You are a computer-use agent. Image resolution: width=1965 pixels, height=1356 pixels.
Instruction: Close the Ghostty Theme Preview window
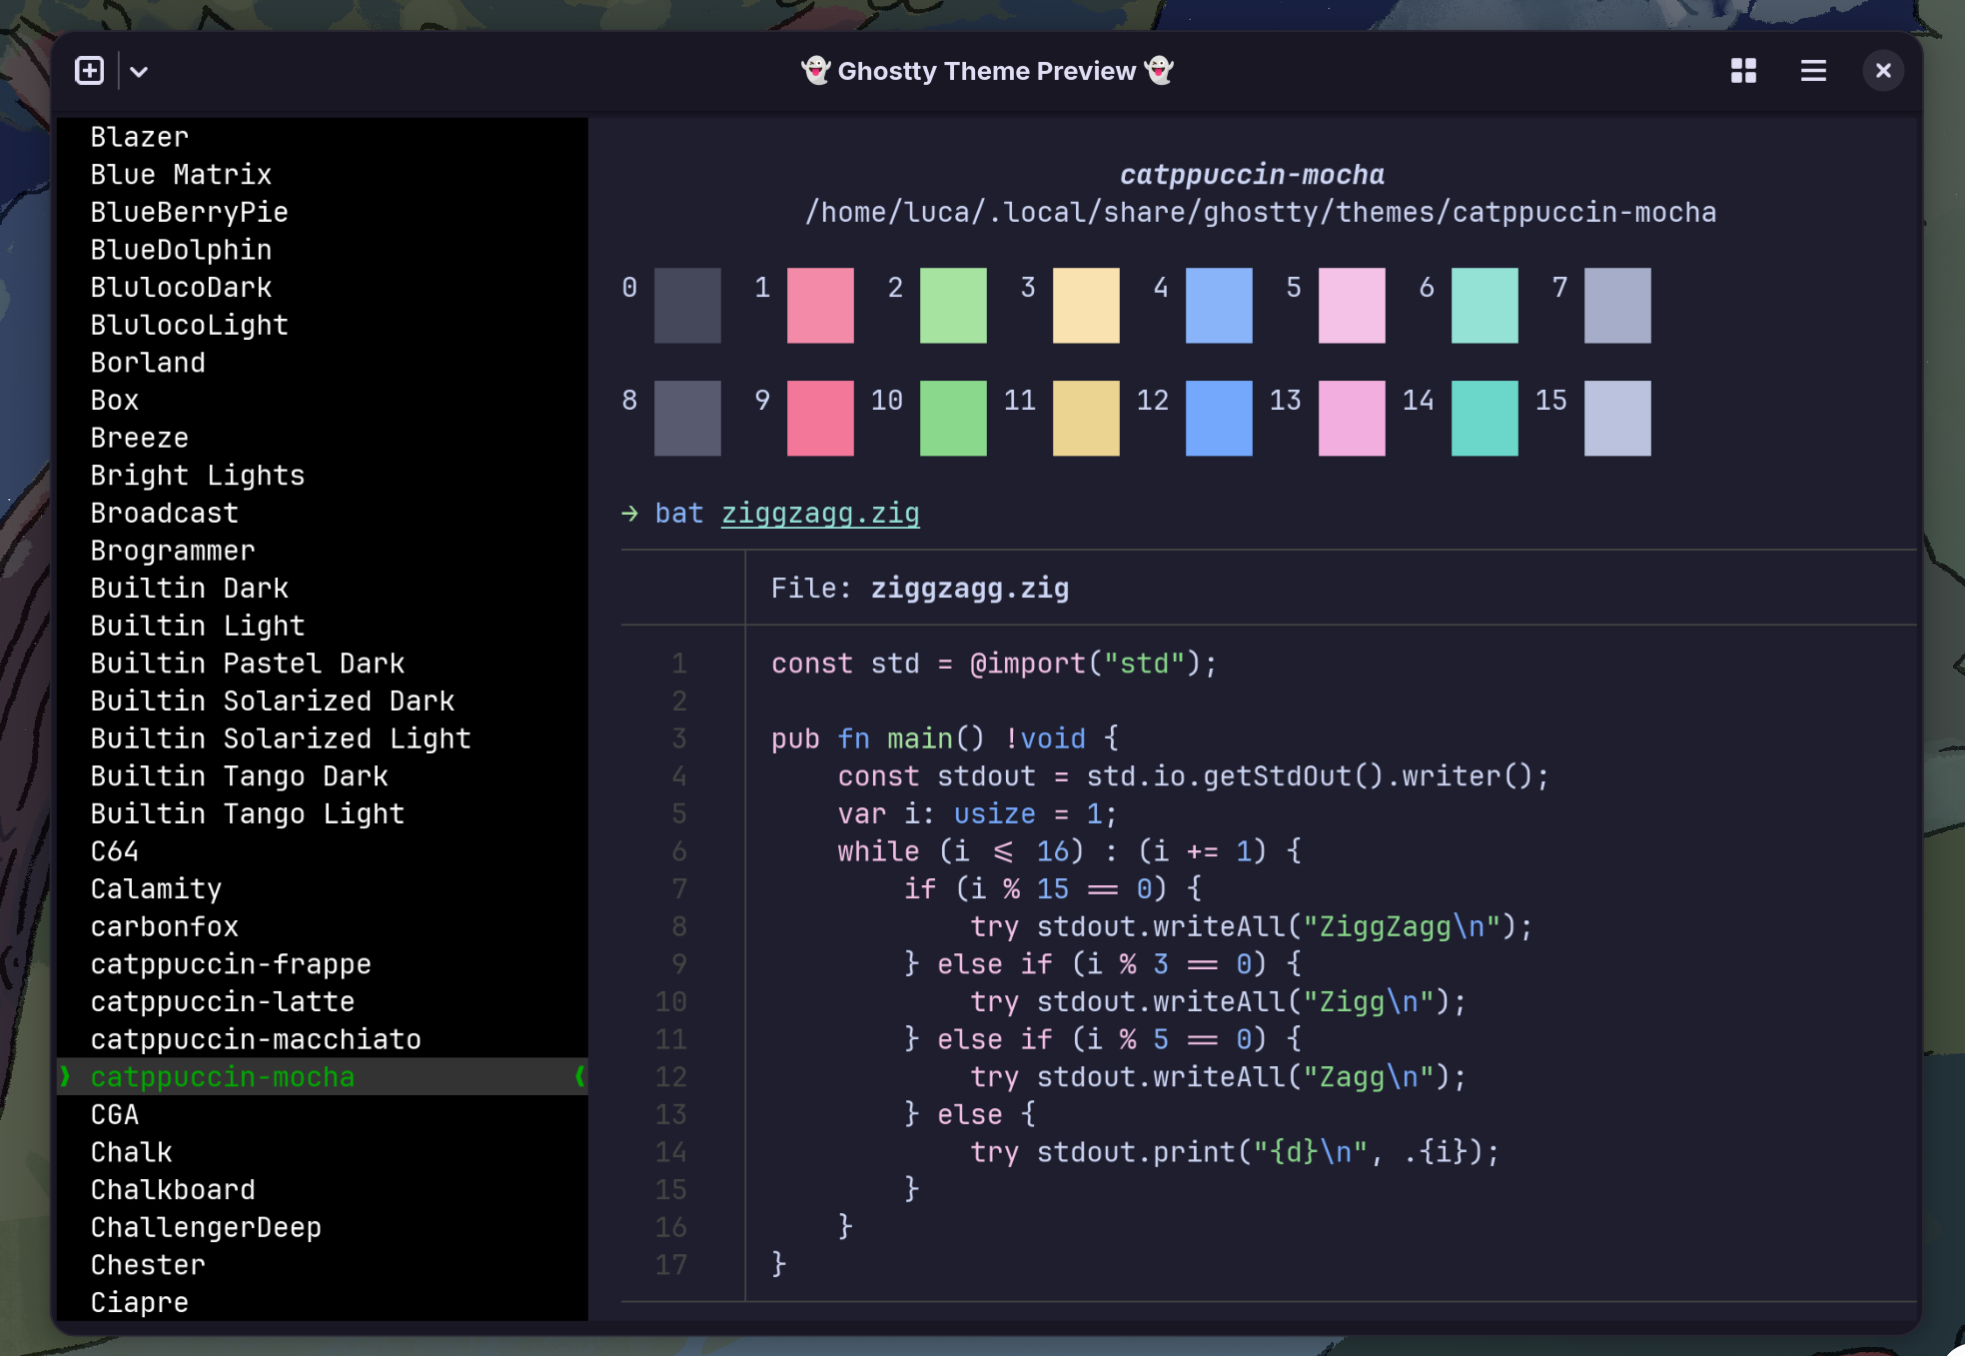[x=1883, y=71]
